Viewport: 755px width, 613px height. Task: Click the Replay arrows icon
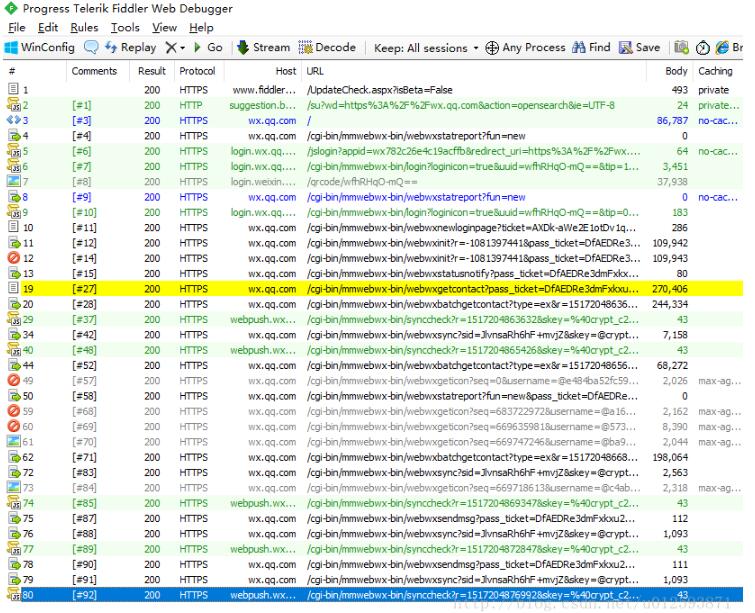point(111,47)
